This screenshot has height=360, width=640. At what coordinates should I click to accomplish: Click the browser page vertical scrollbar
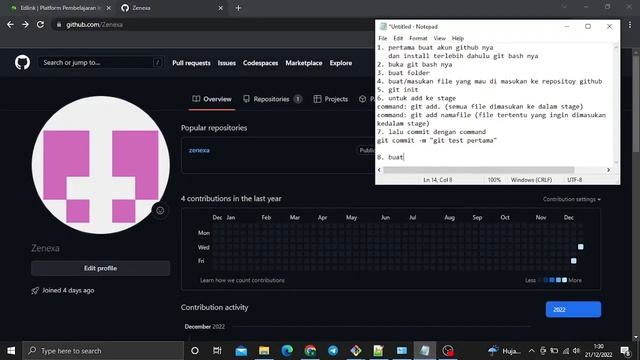636,104
